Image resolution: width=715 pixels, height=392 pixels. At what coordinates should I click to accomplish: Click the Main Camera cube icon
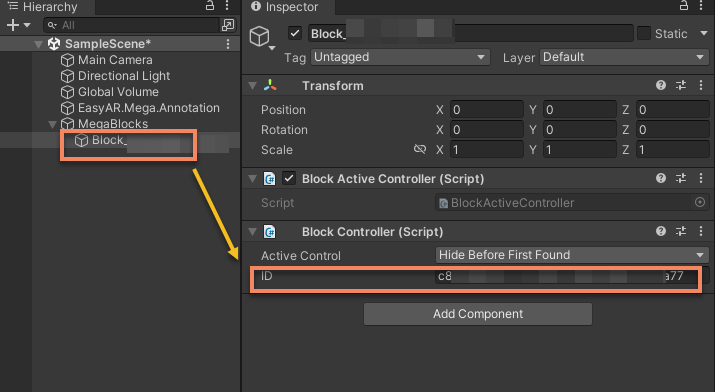(67, 60)
